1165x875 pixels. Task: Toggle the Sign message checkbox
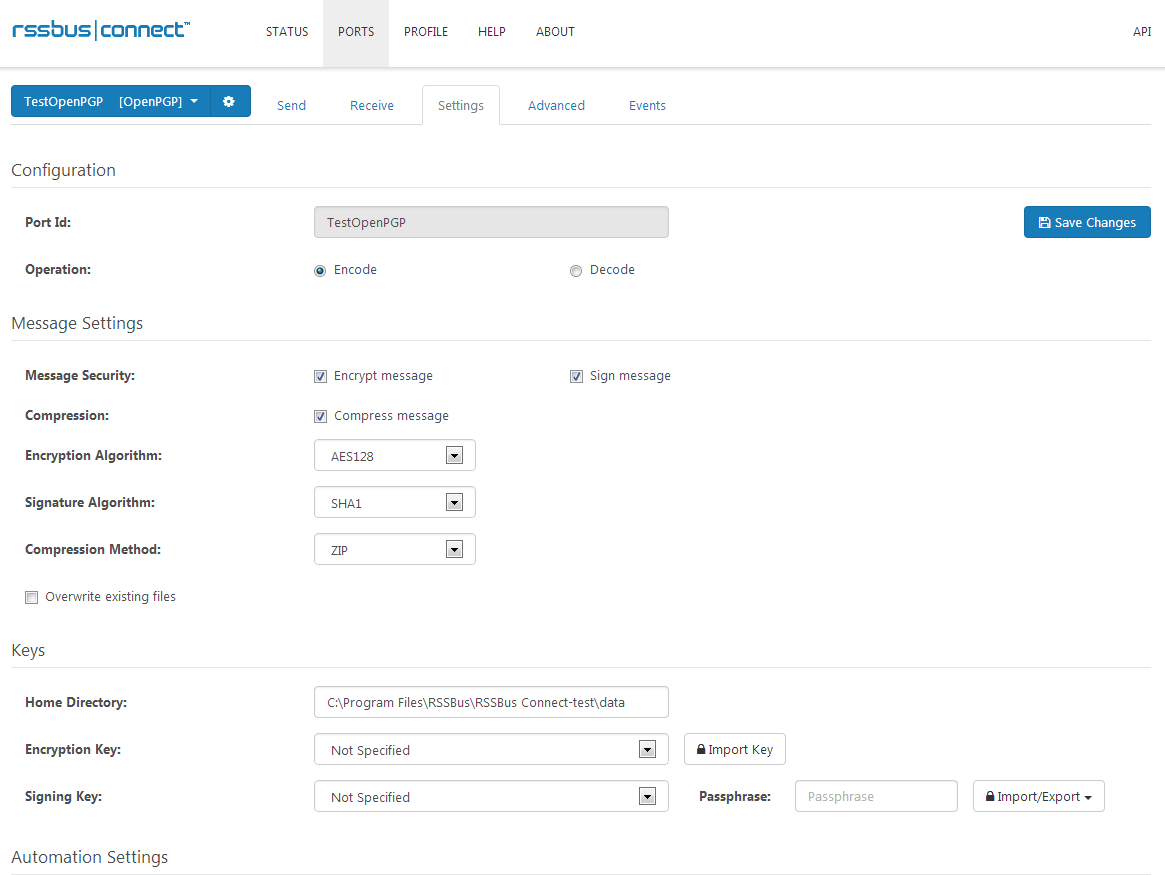tap(576, 376)
